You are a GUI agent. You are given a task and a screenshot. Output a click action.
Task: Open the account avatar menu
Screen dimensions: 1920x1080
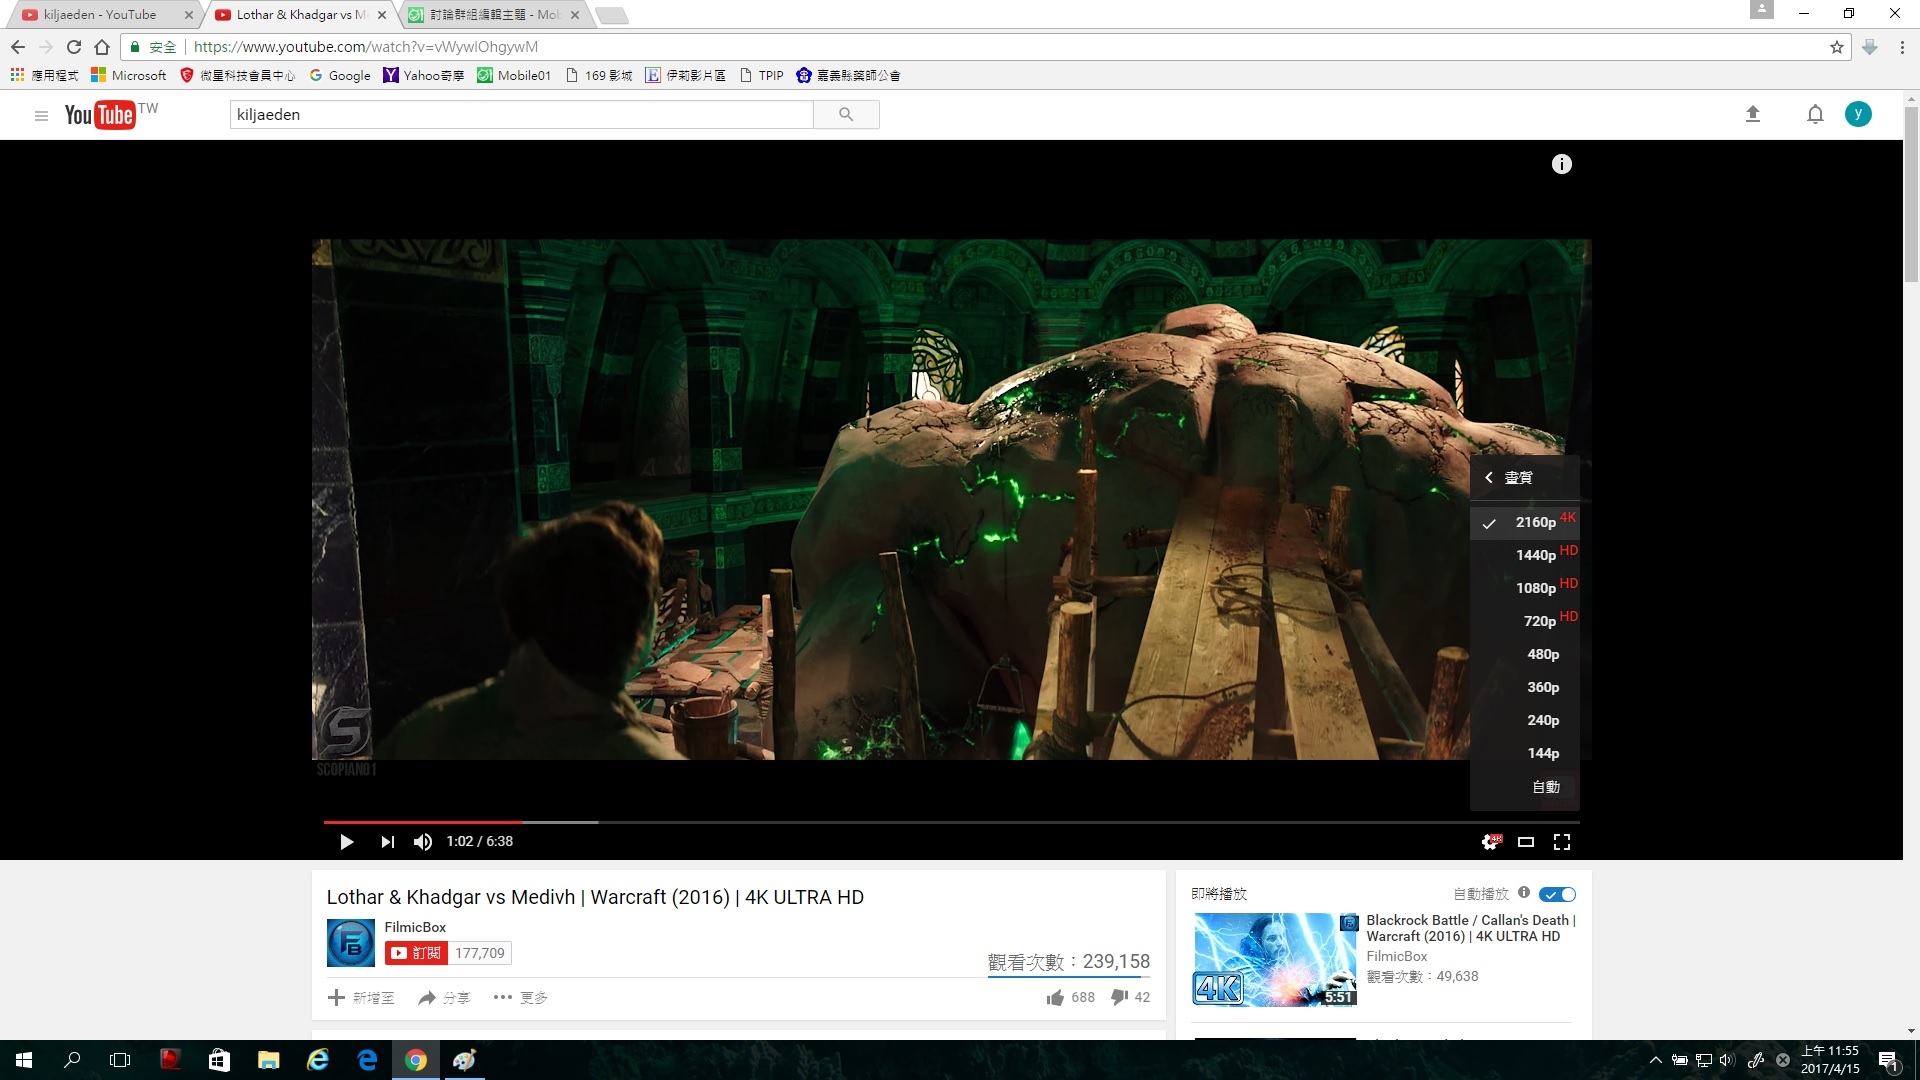1858,114
